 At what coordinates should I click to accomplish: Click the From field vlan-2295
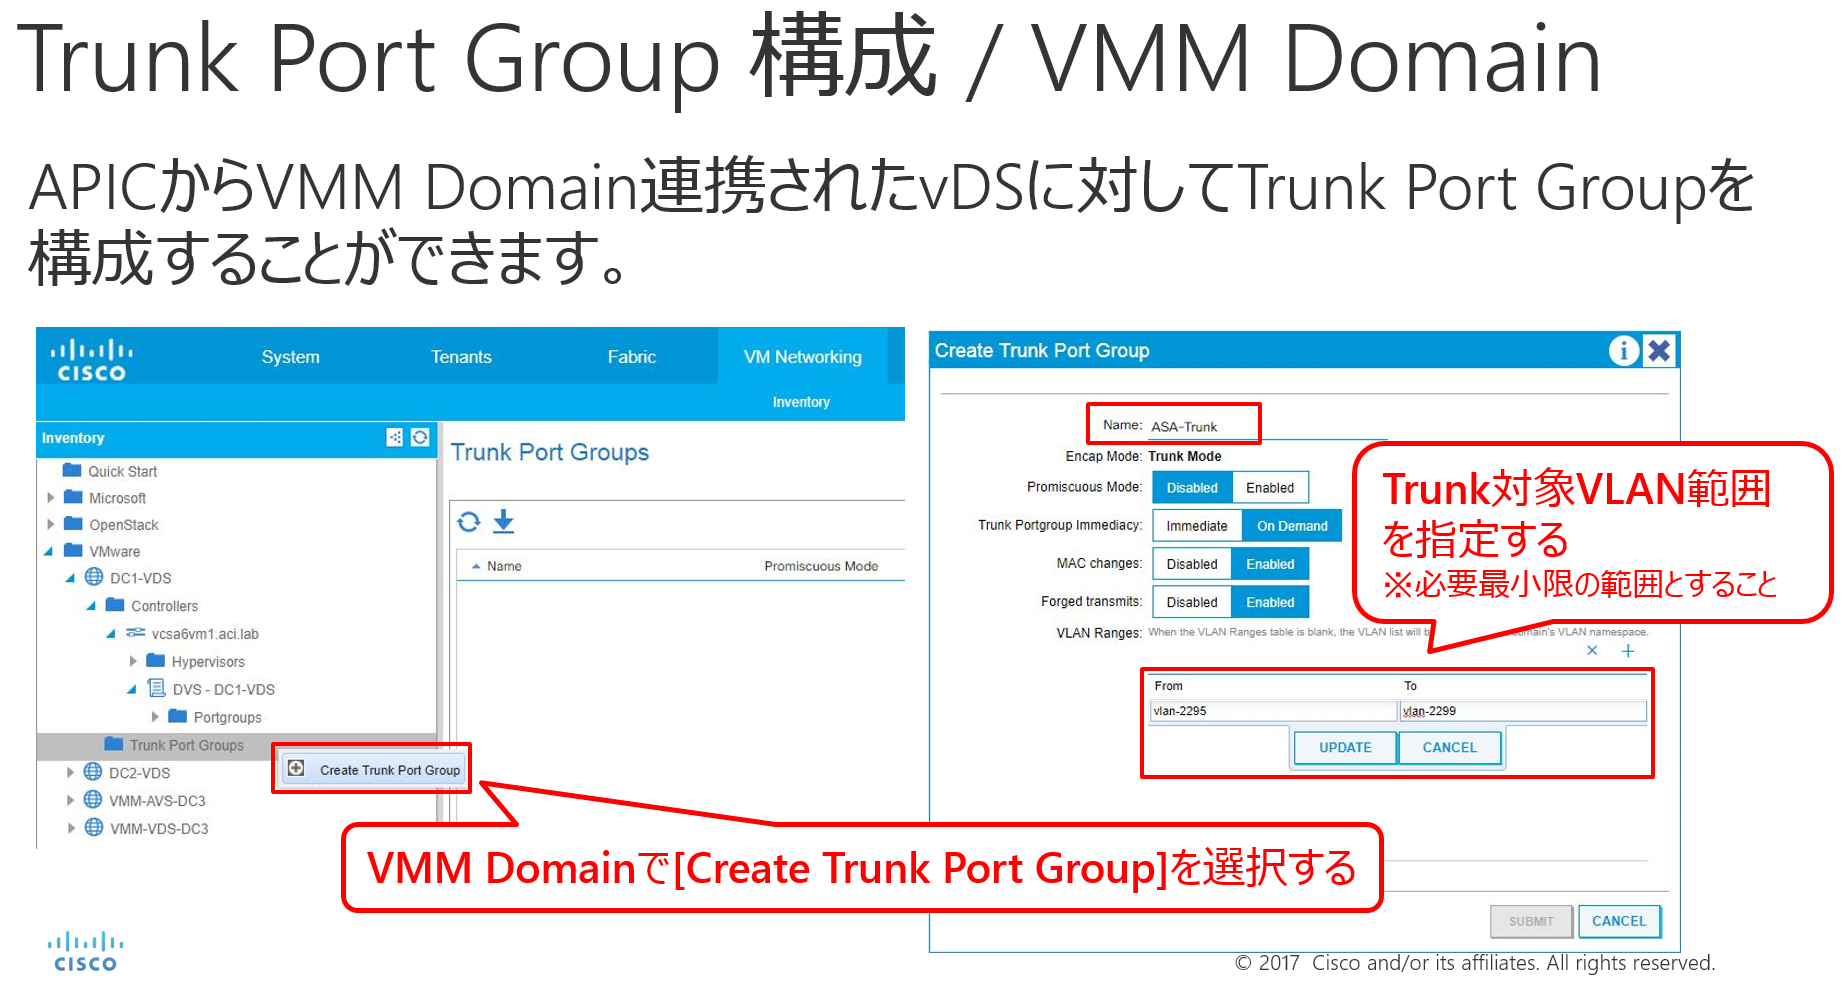point(1272,711)
